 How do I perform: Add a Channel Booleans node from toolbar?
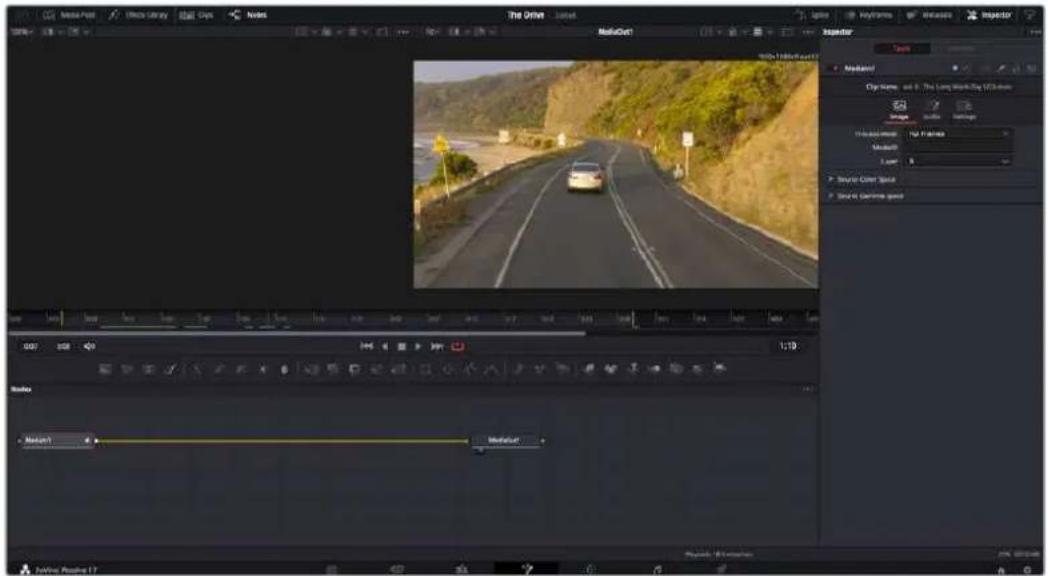(332, 368)
